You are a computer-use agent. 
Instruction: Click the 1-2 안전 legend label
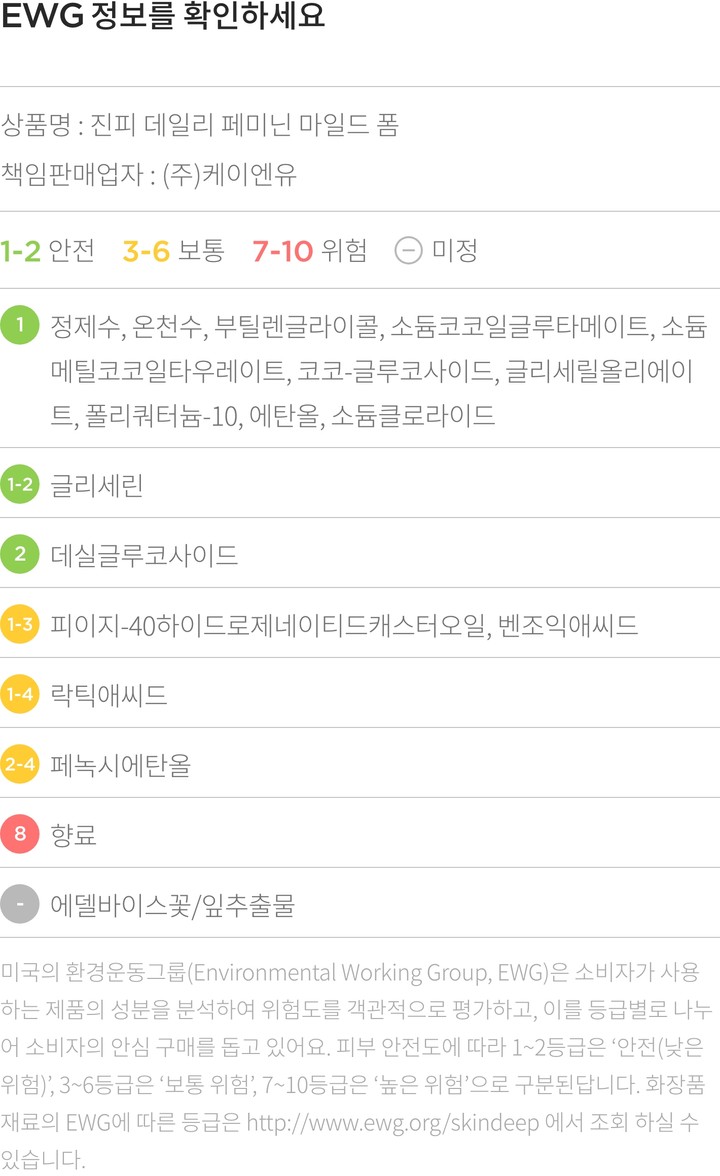point(47,250)
